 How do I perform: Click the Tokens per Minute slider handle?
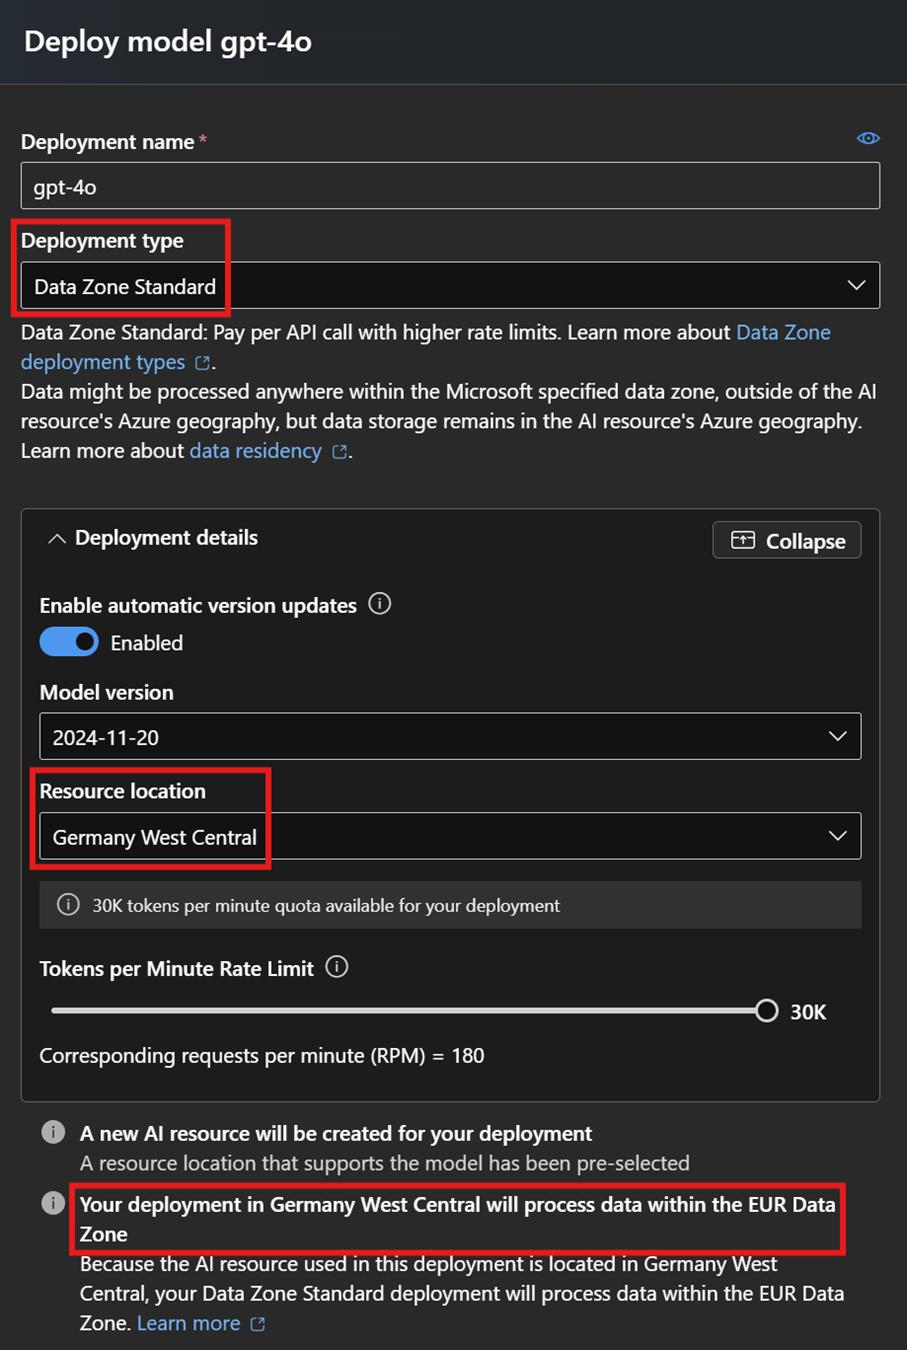pos(767,1011)
